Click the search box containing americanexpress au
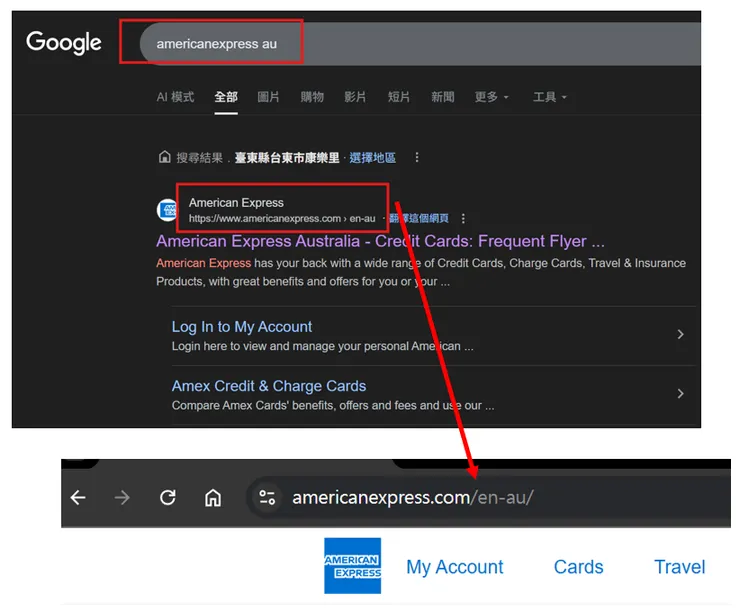740x609 pixels. (x=420, y=43)
